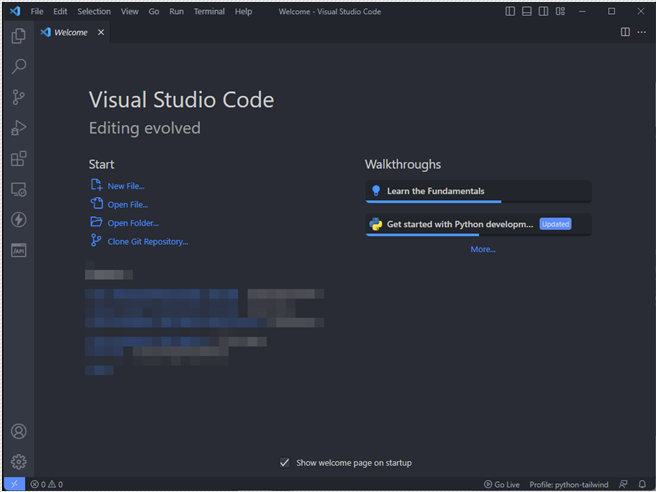Toggle the bottom panel layout icon

pos(527,11)
